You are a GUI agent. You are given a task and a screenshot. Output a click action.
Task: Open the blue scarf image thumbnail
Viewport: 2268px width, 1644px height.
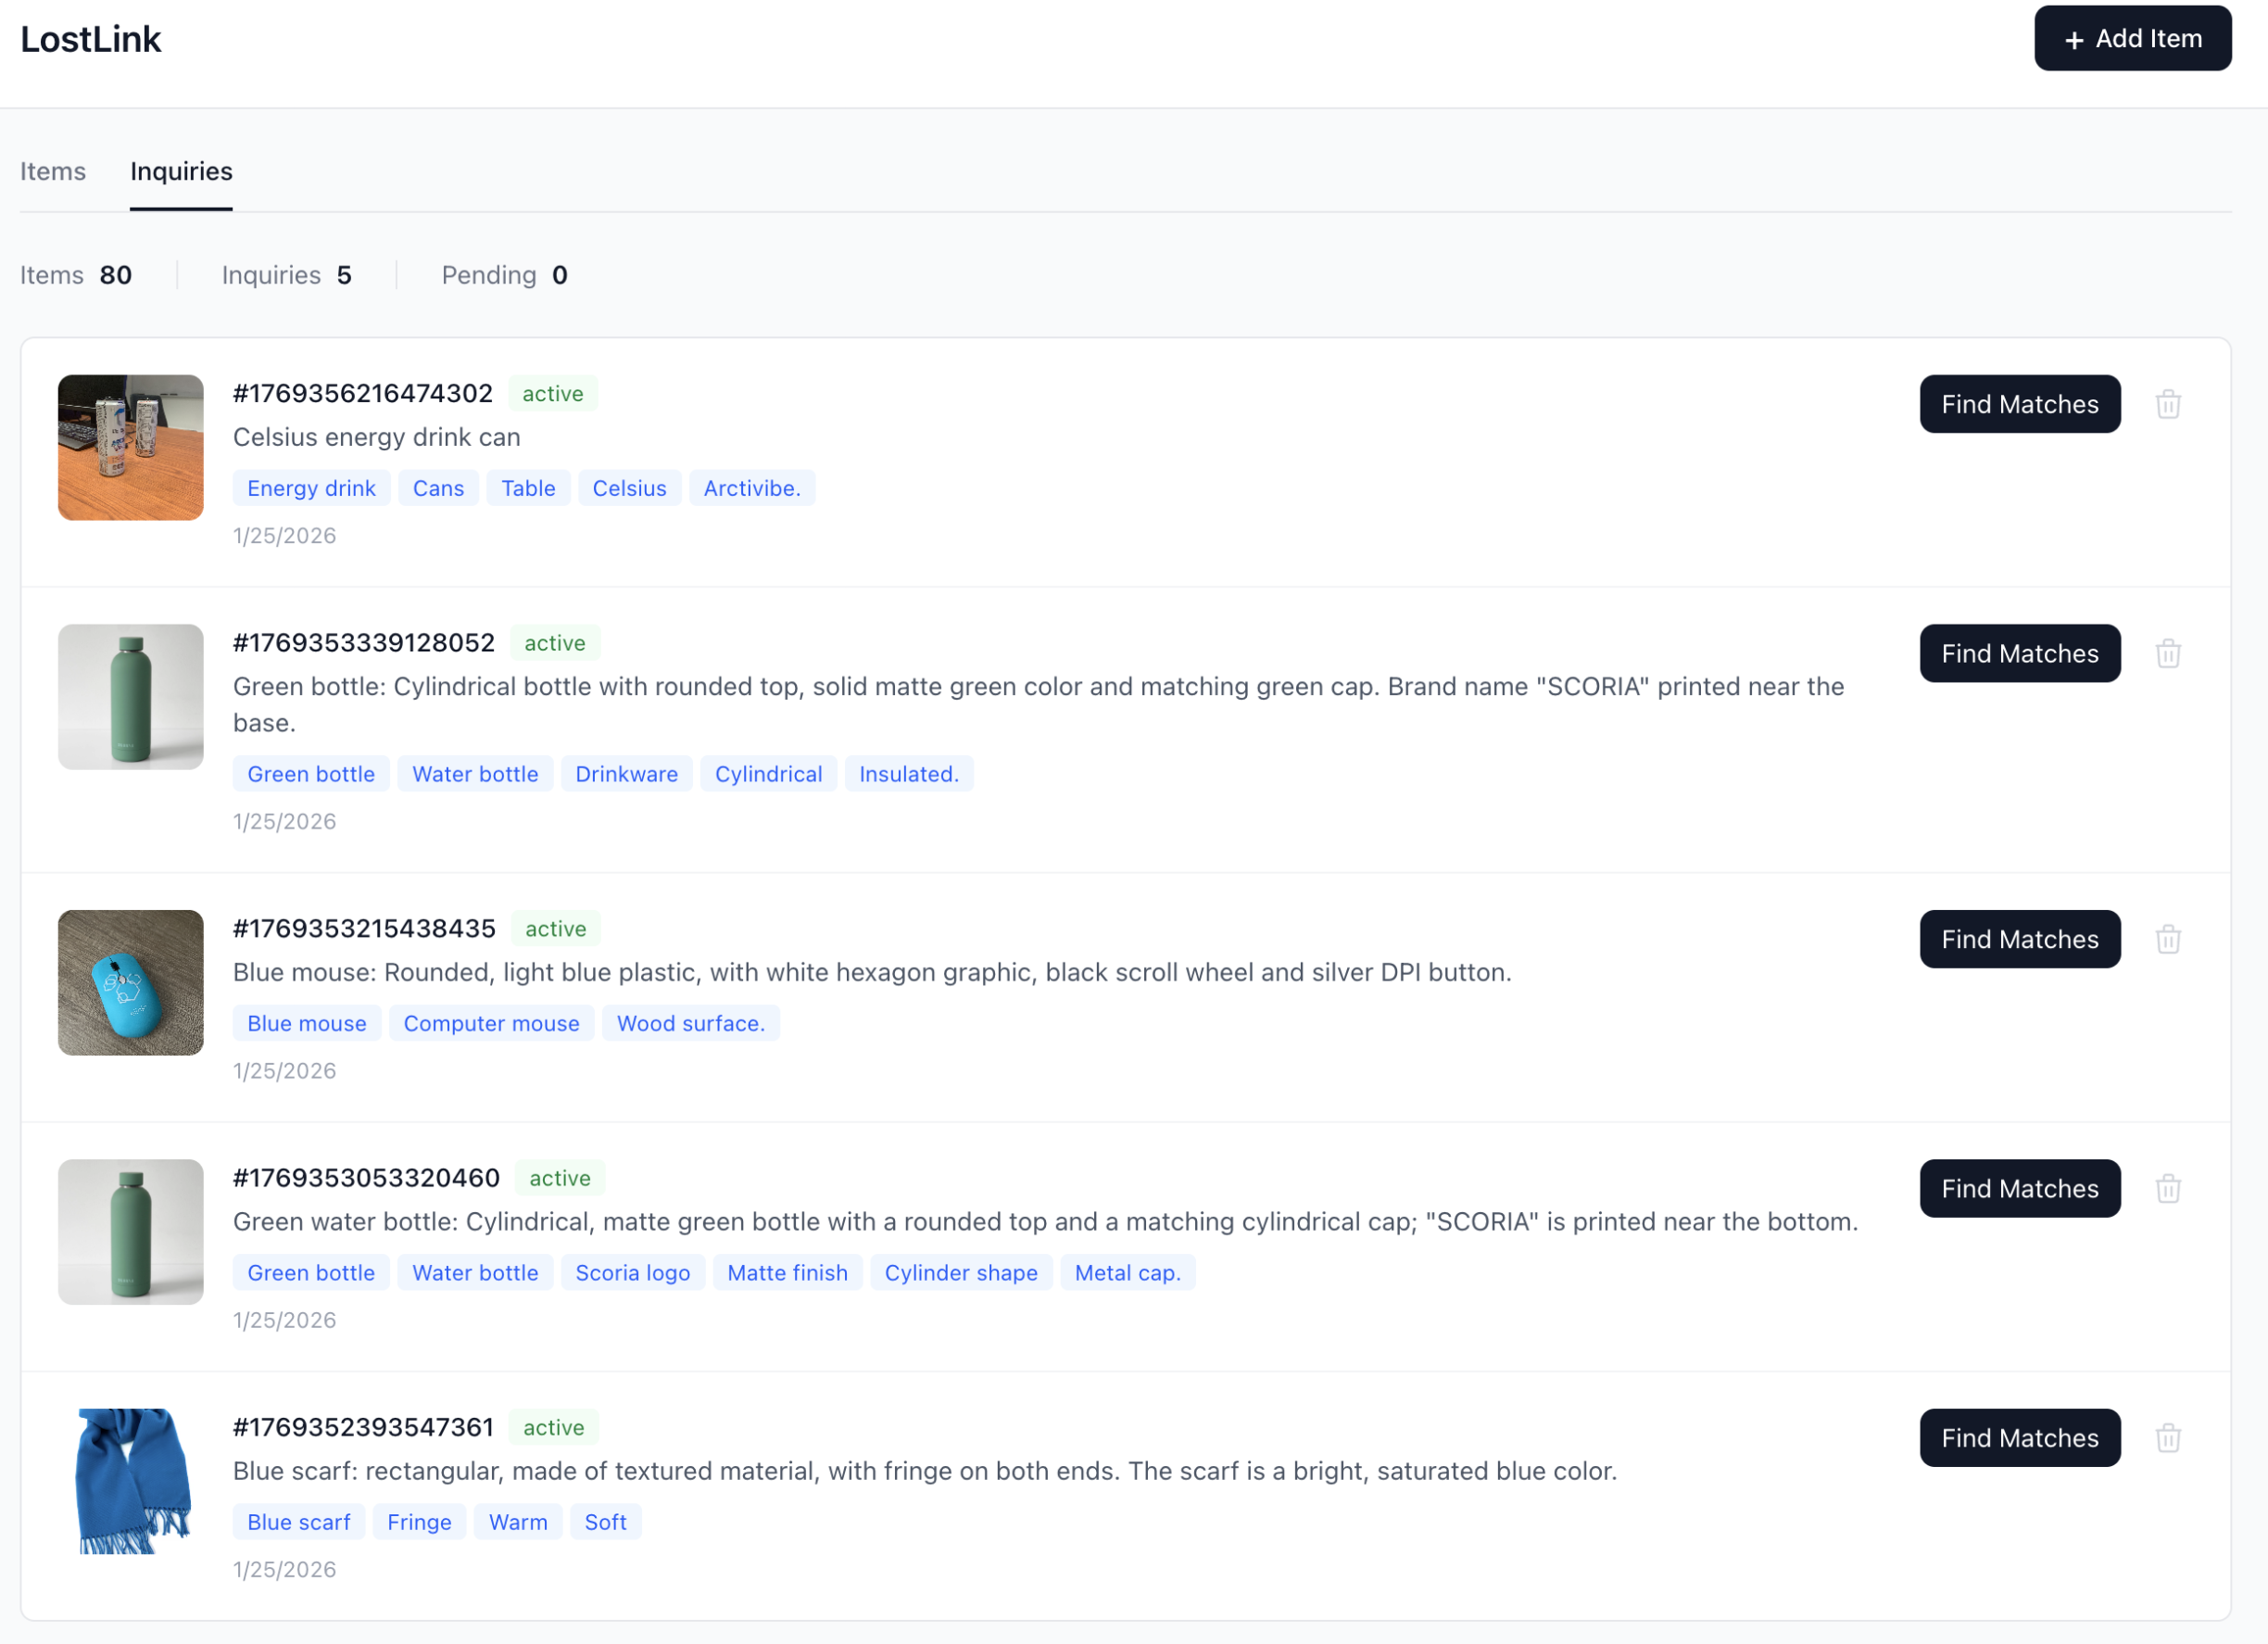(x=131, y=1480)
